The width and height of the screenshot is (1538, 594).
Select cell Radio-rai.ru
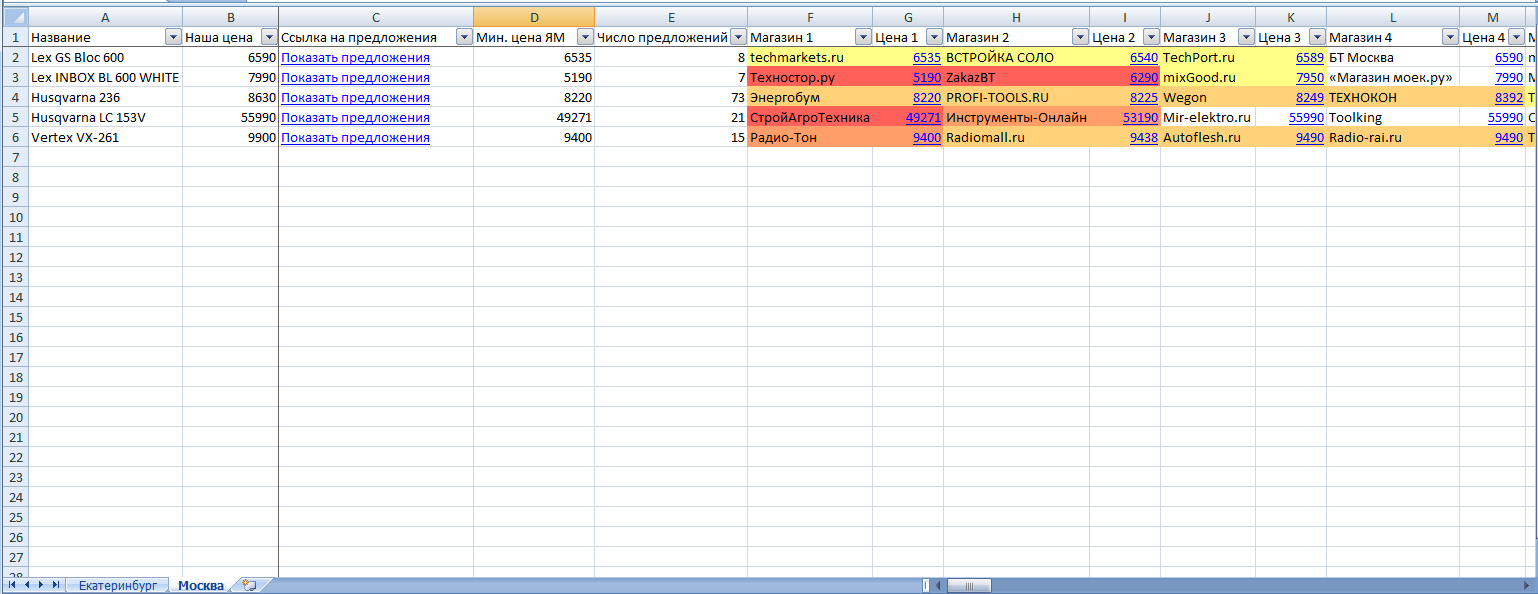(1393, 137)
